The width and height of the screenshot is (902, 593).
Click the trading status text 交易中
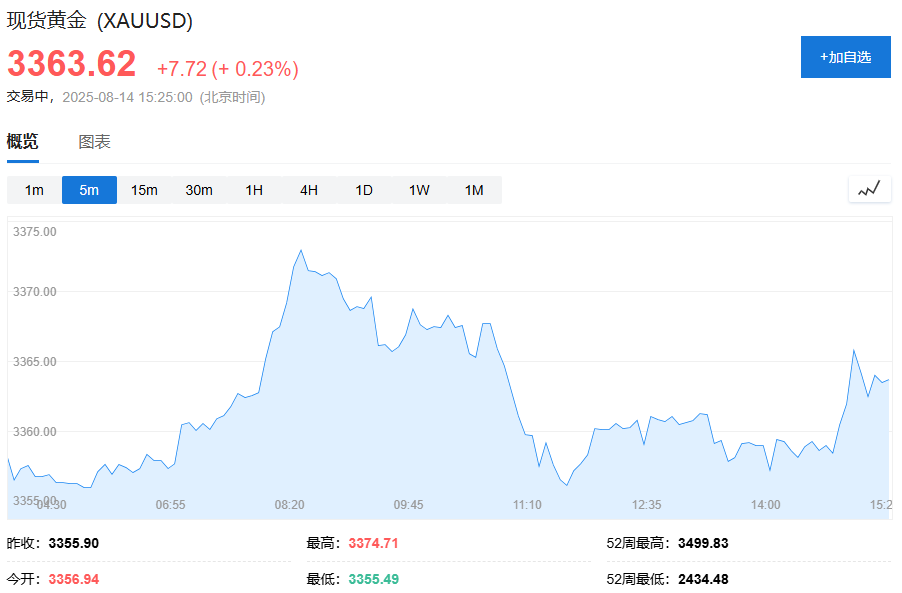pos(27,97)
